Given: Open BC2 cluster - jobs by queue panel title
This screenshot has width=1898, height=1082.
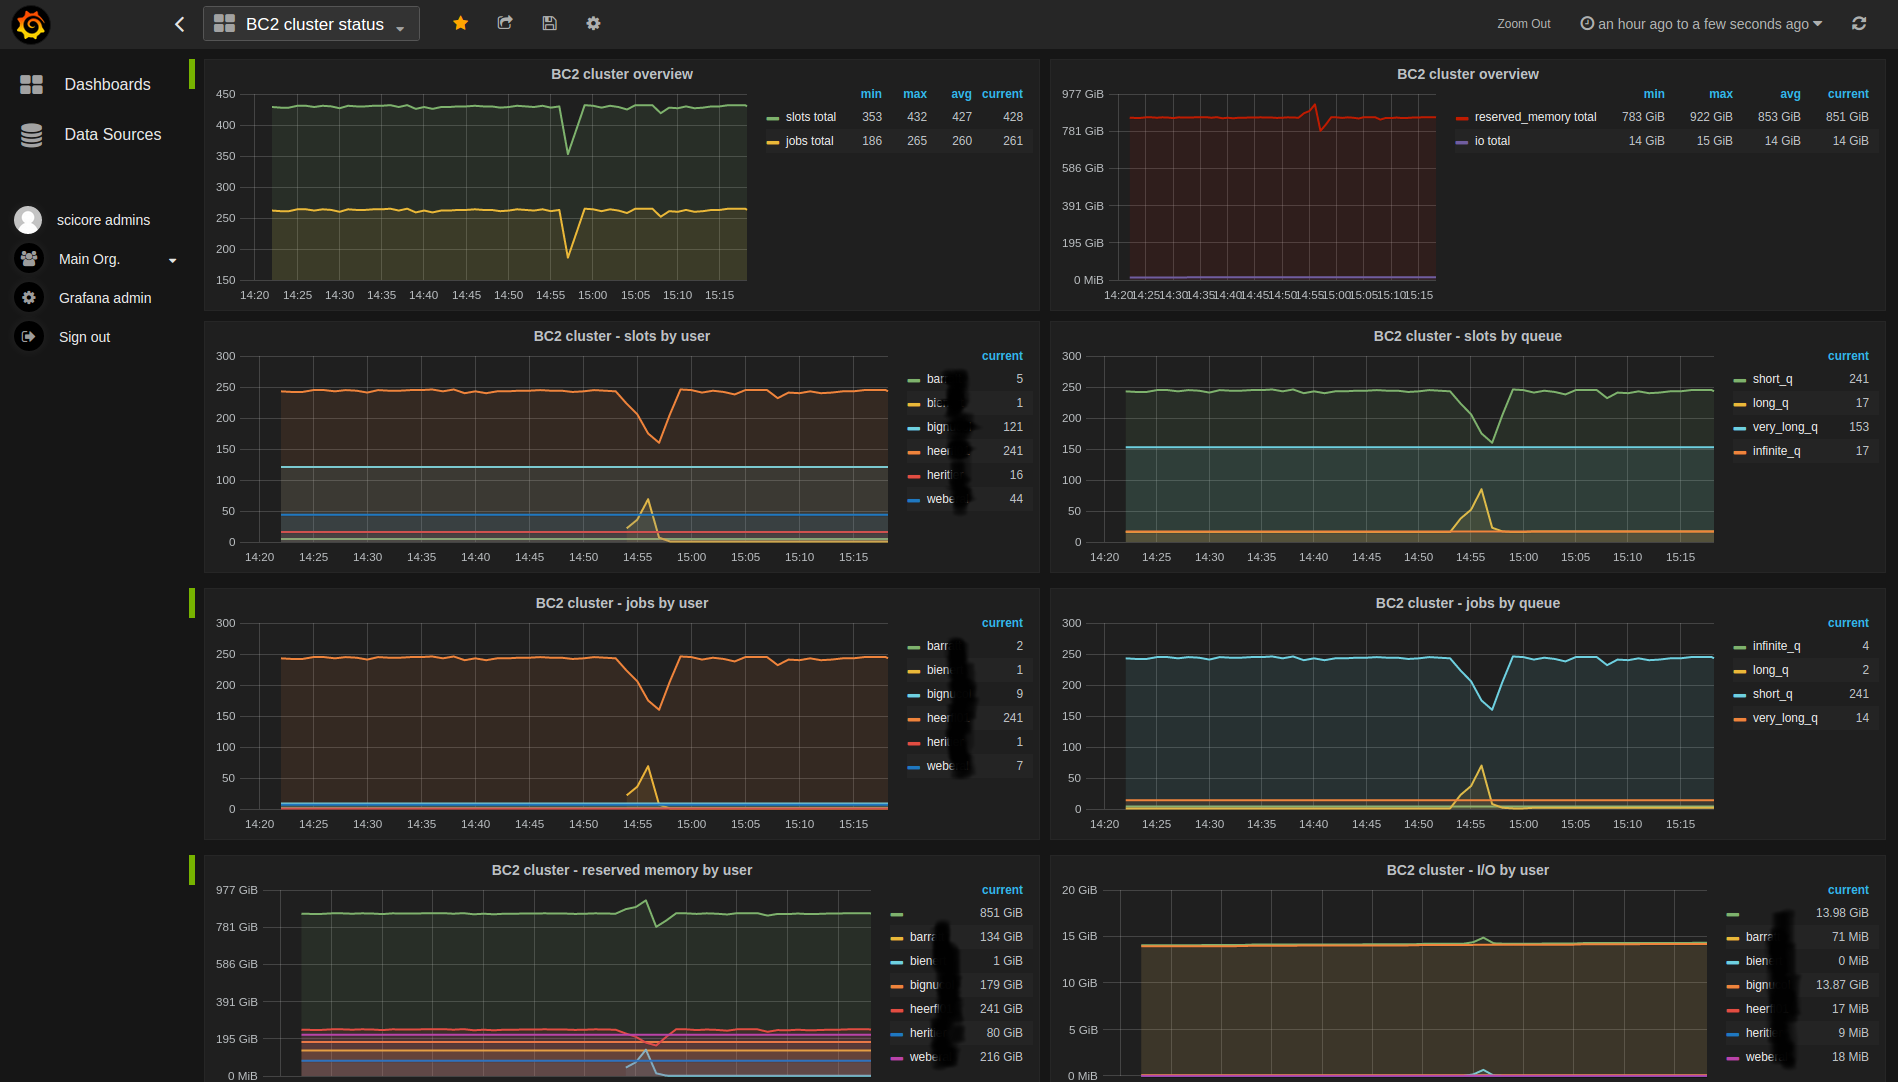Looking at the screenshot, I should pos(1467,603).
